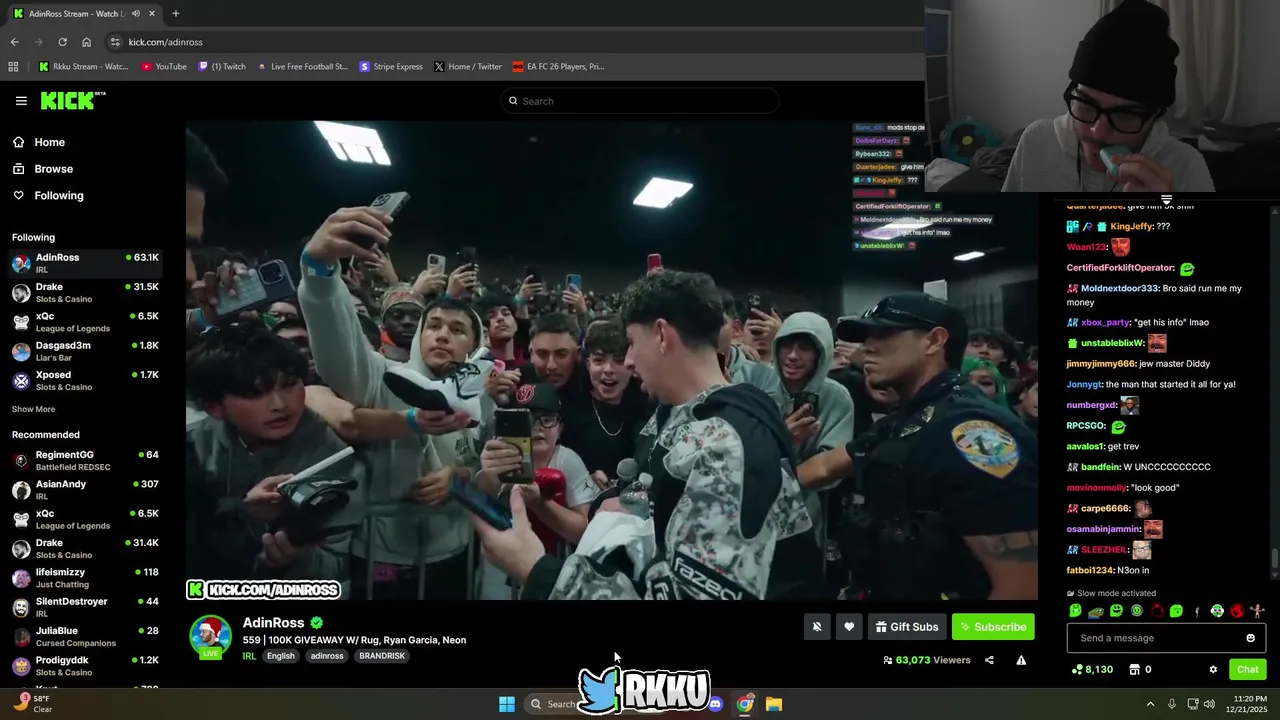Reload the Kick page
This screenshot has width=1280, height=720.
62,42
